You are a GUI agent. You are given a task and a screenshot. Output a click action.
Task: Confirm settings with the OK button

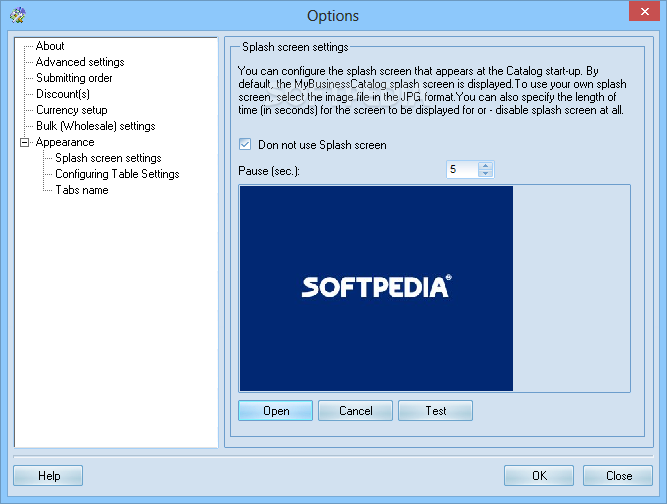point(539,476)
